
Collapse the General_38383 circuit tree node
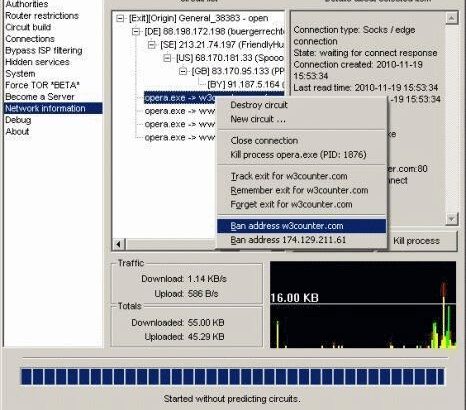tap(120, 19)
